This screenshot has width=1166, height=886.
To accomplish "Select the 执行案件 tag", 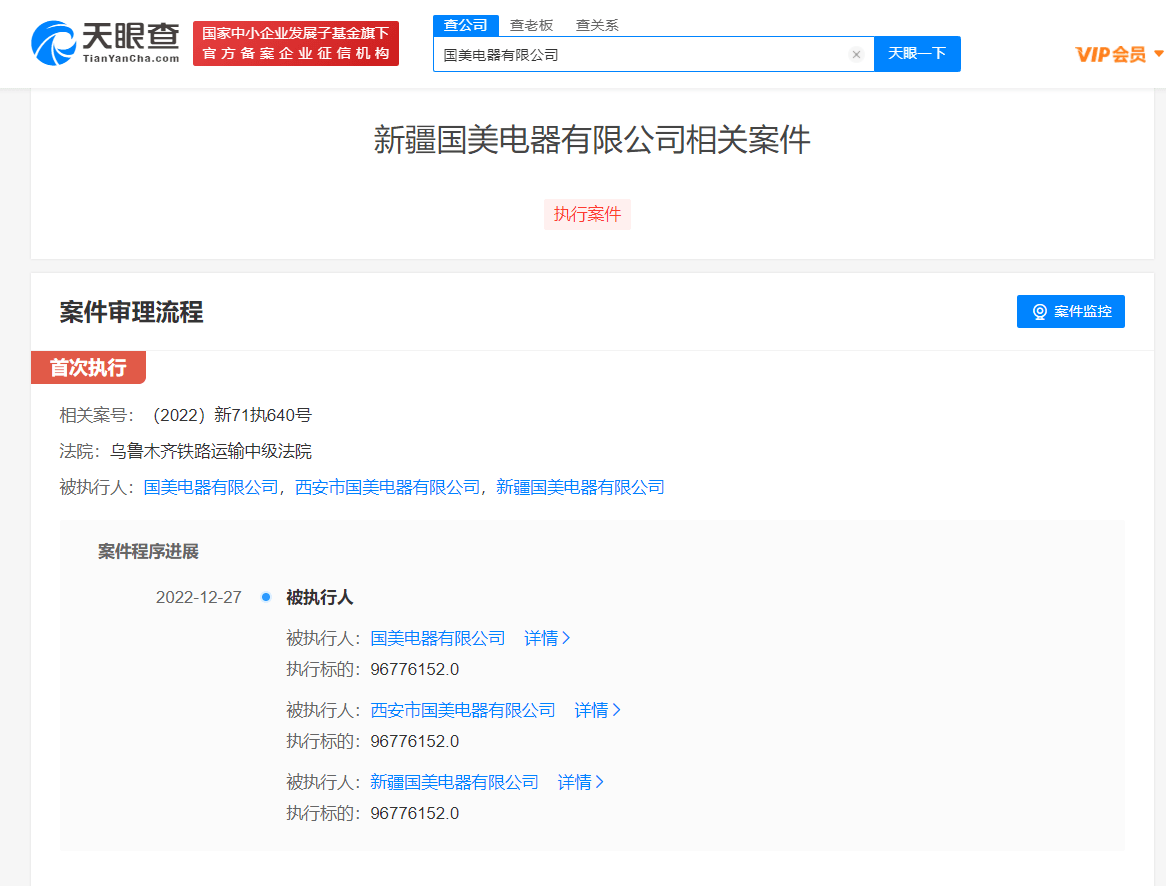I will coord(587,214).
